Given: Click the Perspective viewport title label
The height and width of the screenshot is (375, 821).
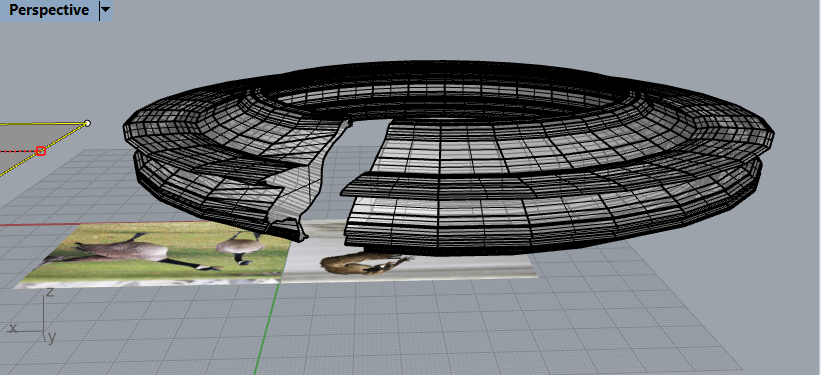Looking at the screenshot, I should coord(49,10).
